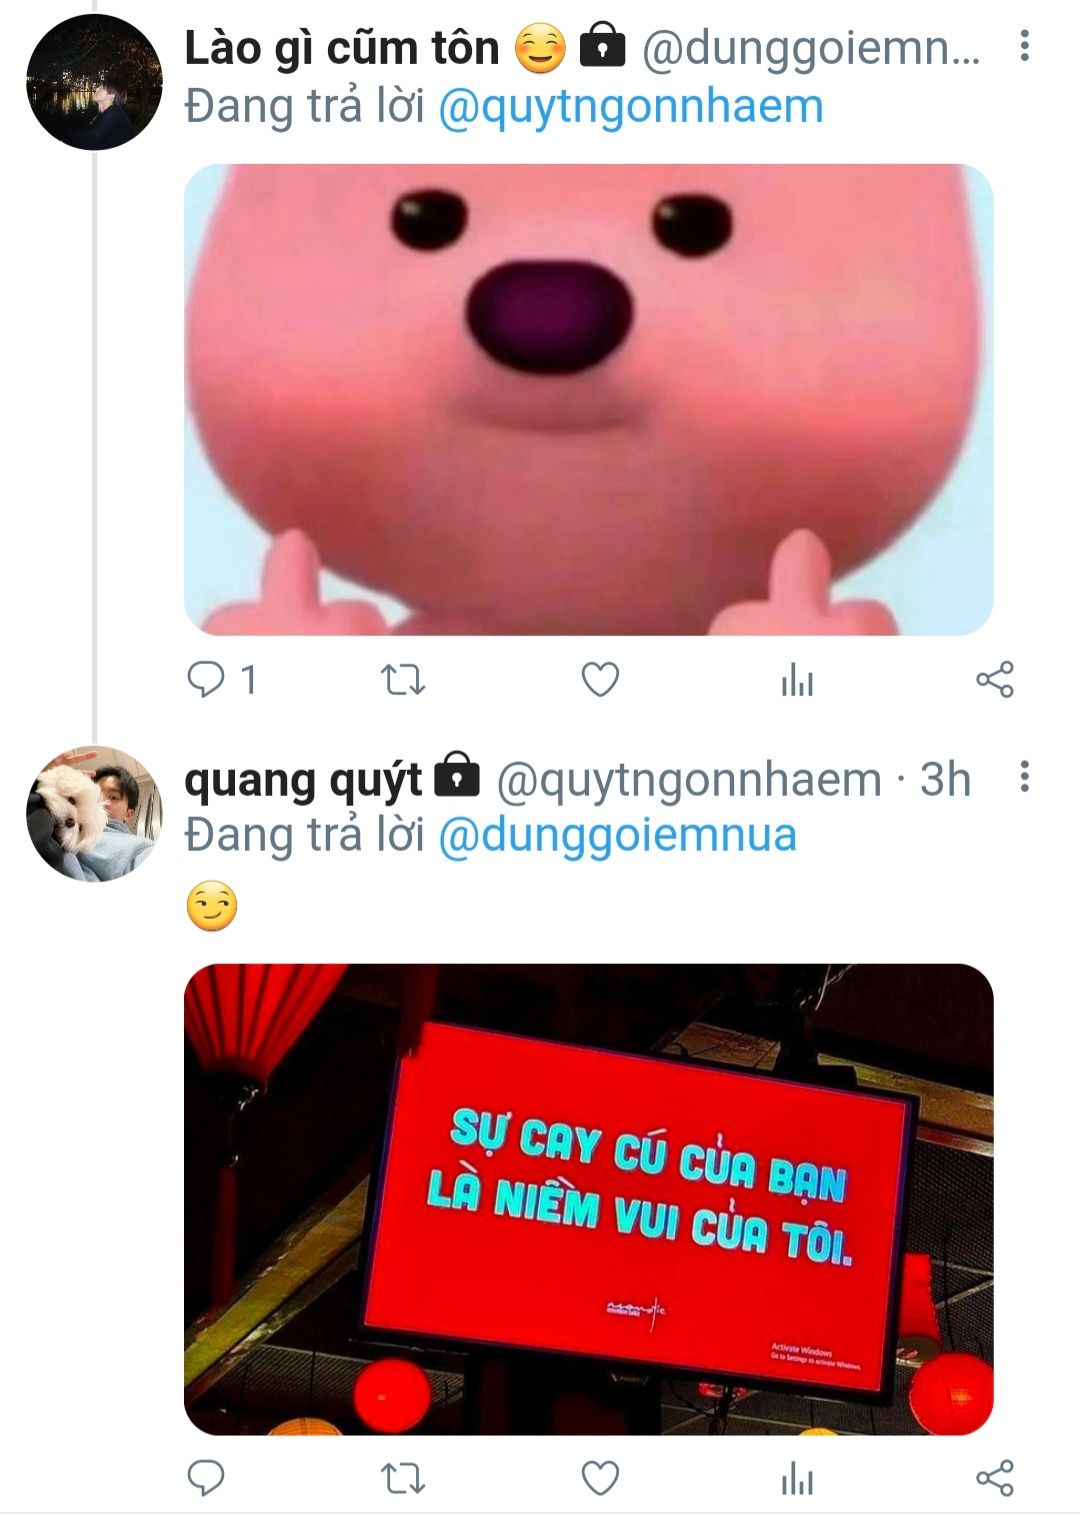Like the pink character meme tweet

(600, 680)
